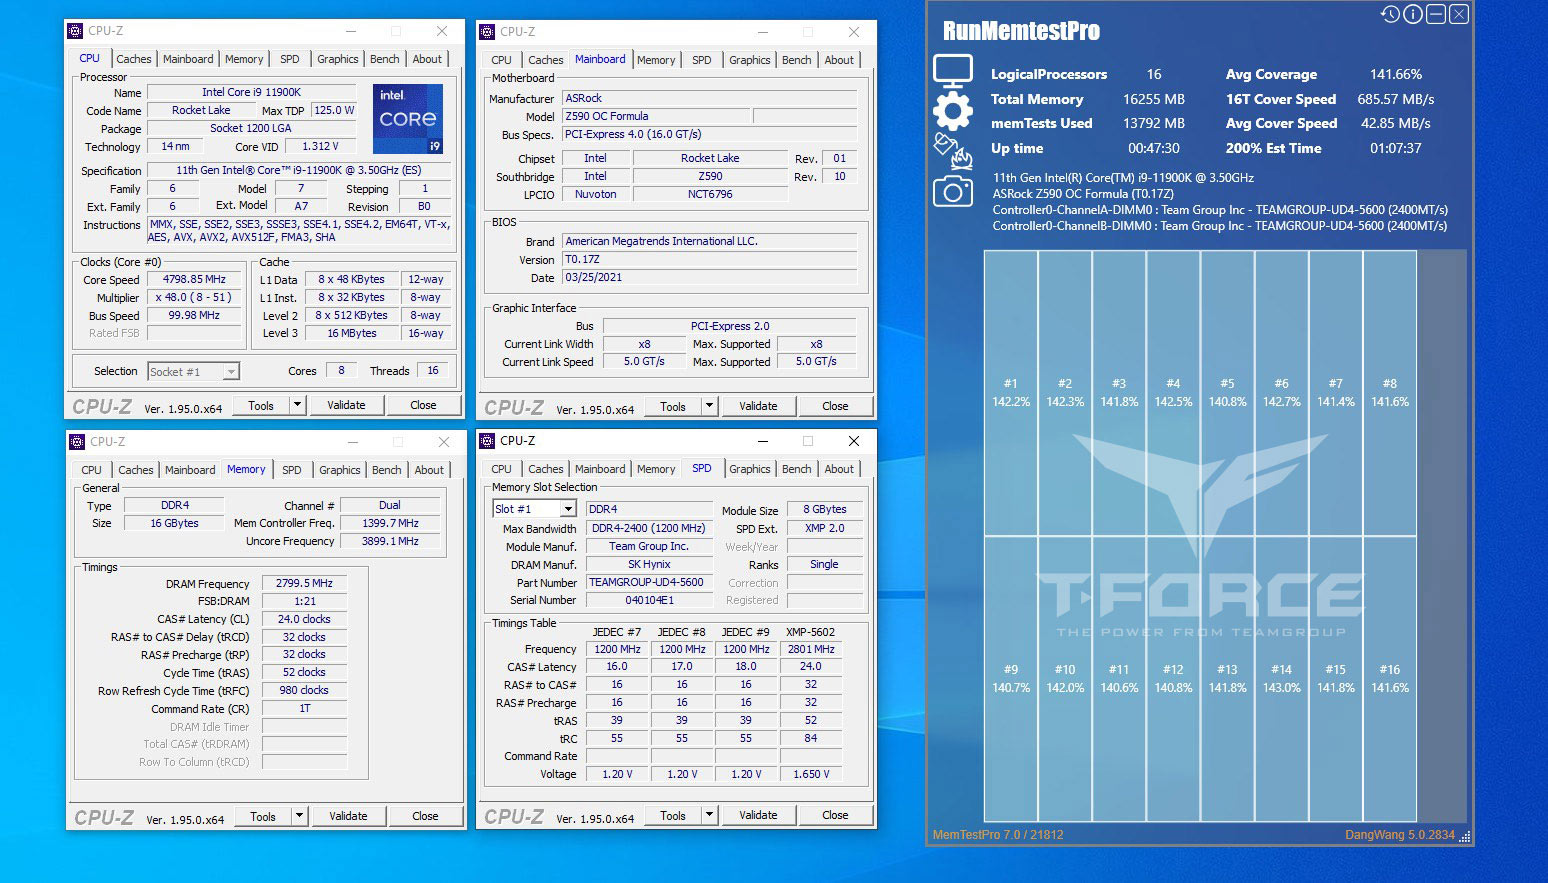Image resolution: width=1548 pixels, height=883 pixels.
Task: Expand Tools dropdown arrow in the CPU tab window
Action: (297, 405)
